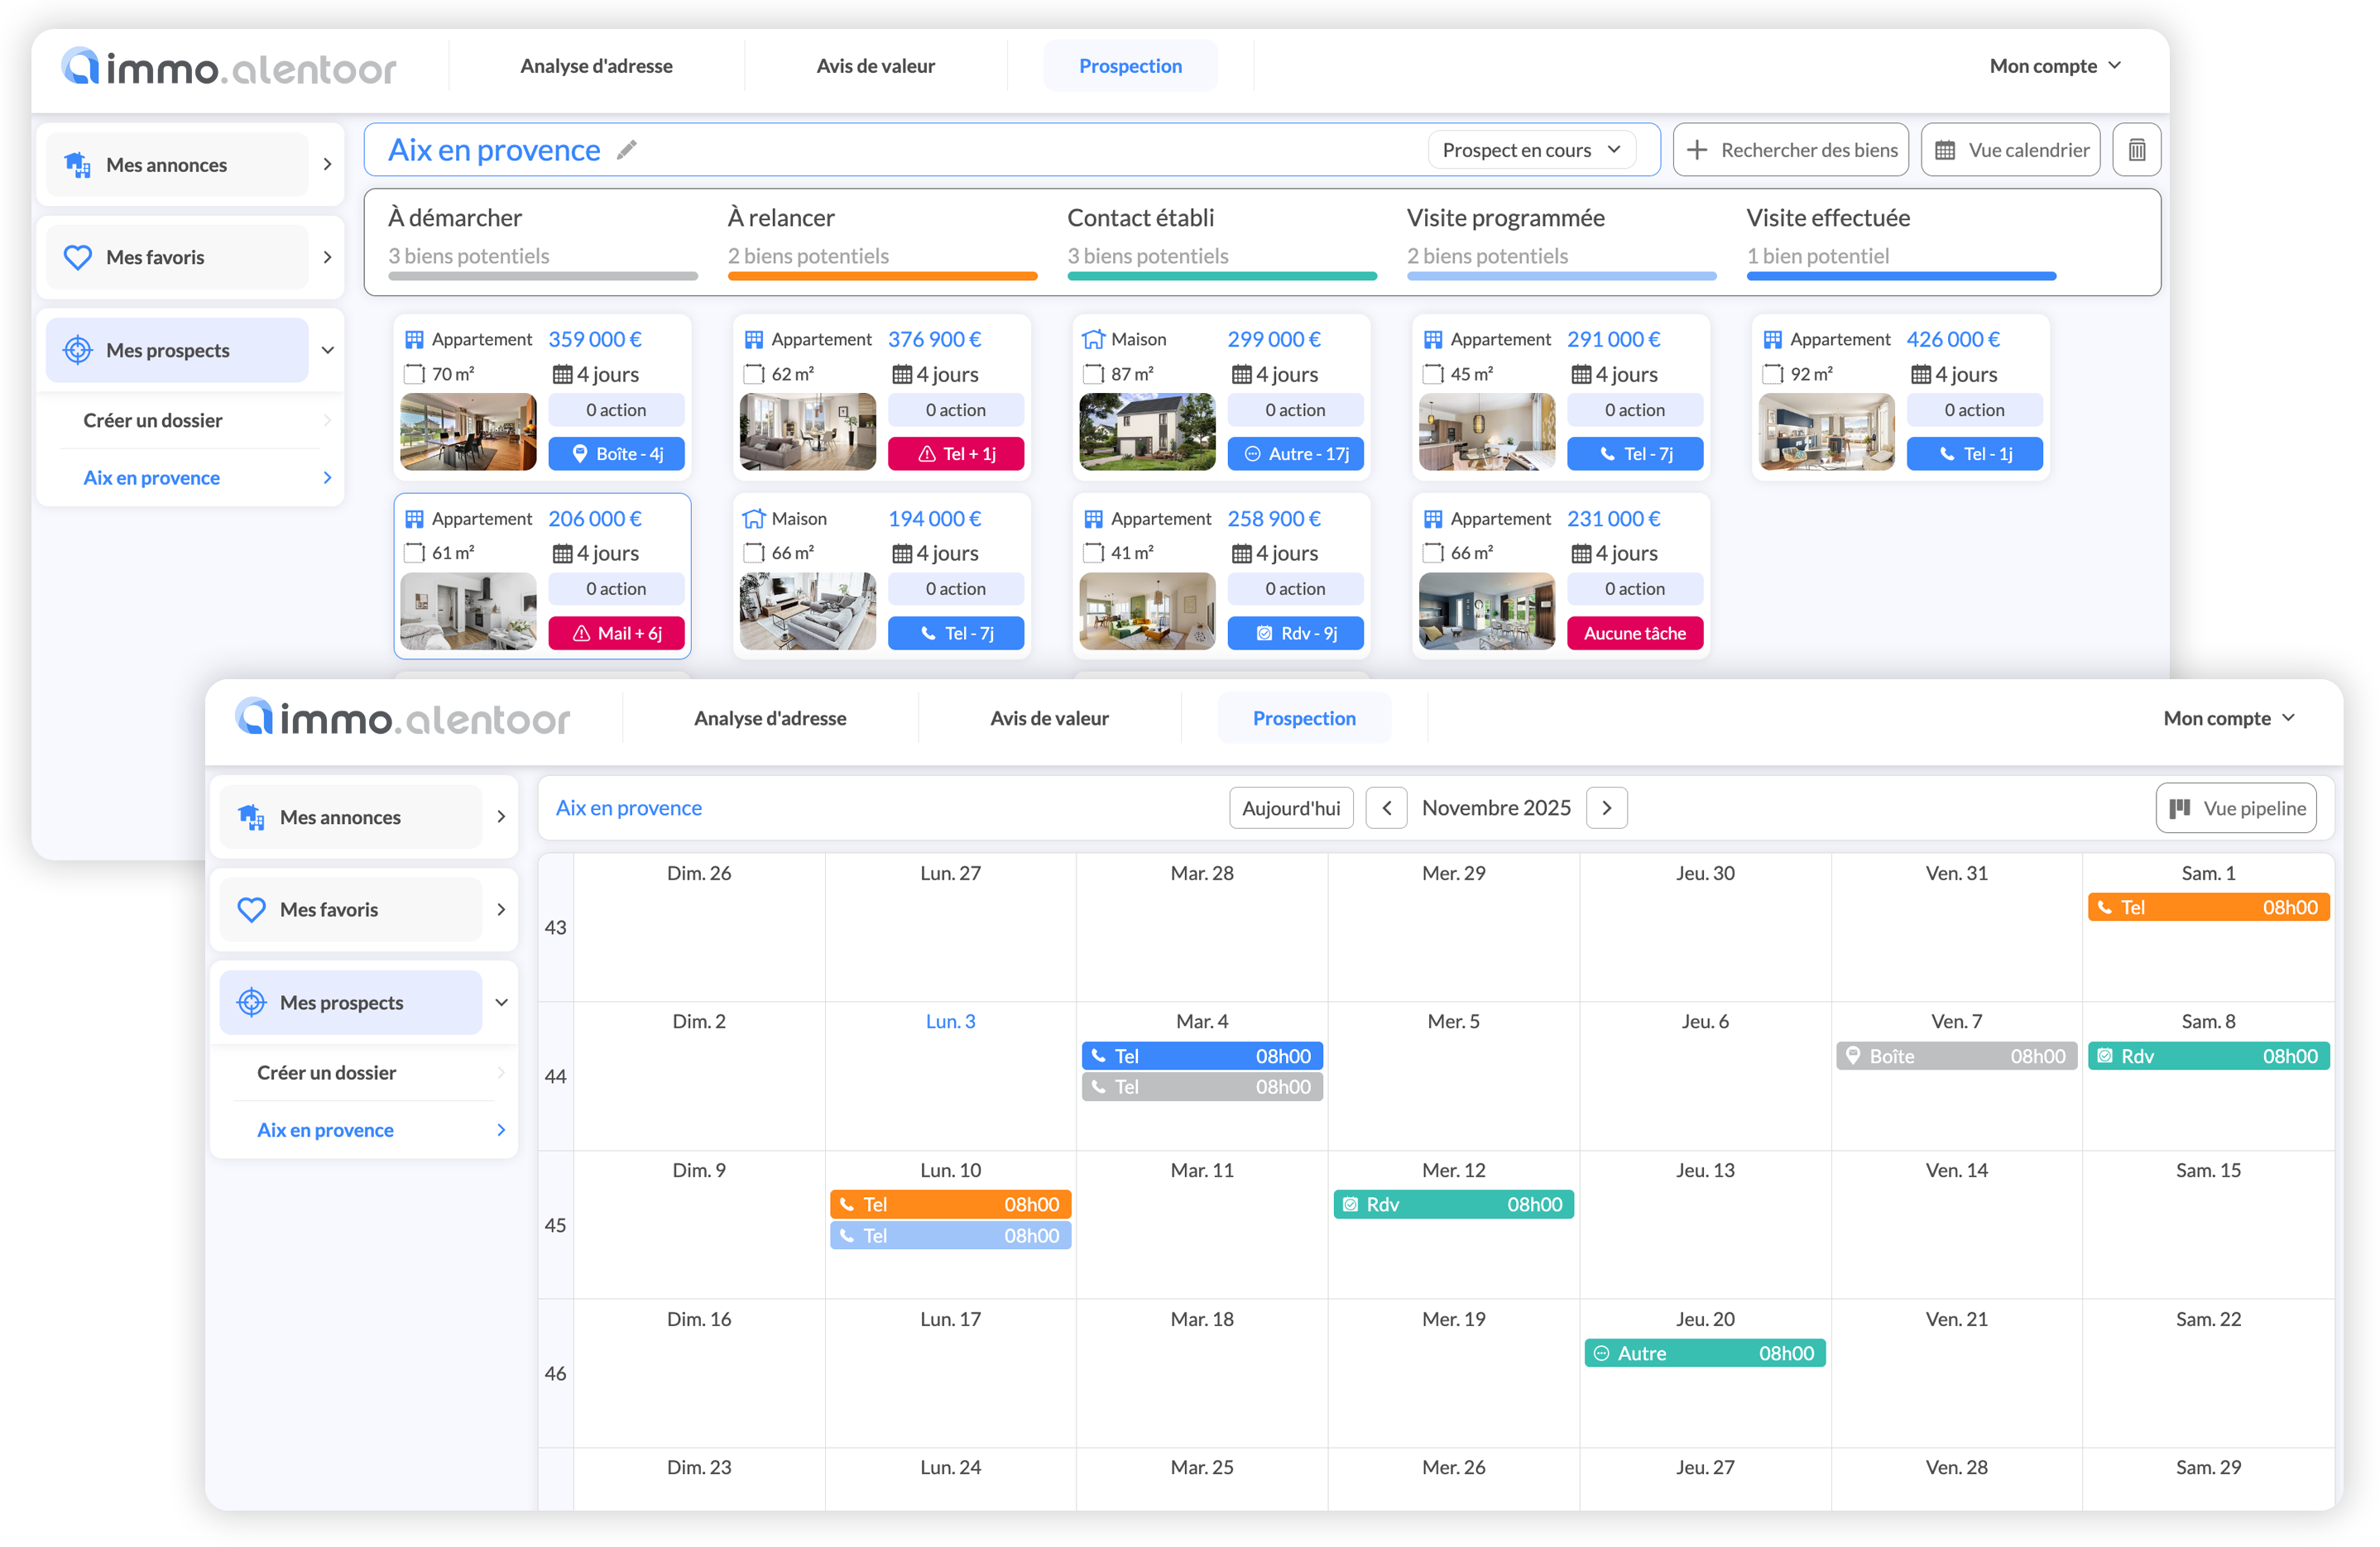Click the pipeline columns icon in Vue pipeline
Viewport: 2380px width, 1547px height.
pyautogui.click(x=2180, y=808)
